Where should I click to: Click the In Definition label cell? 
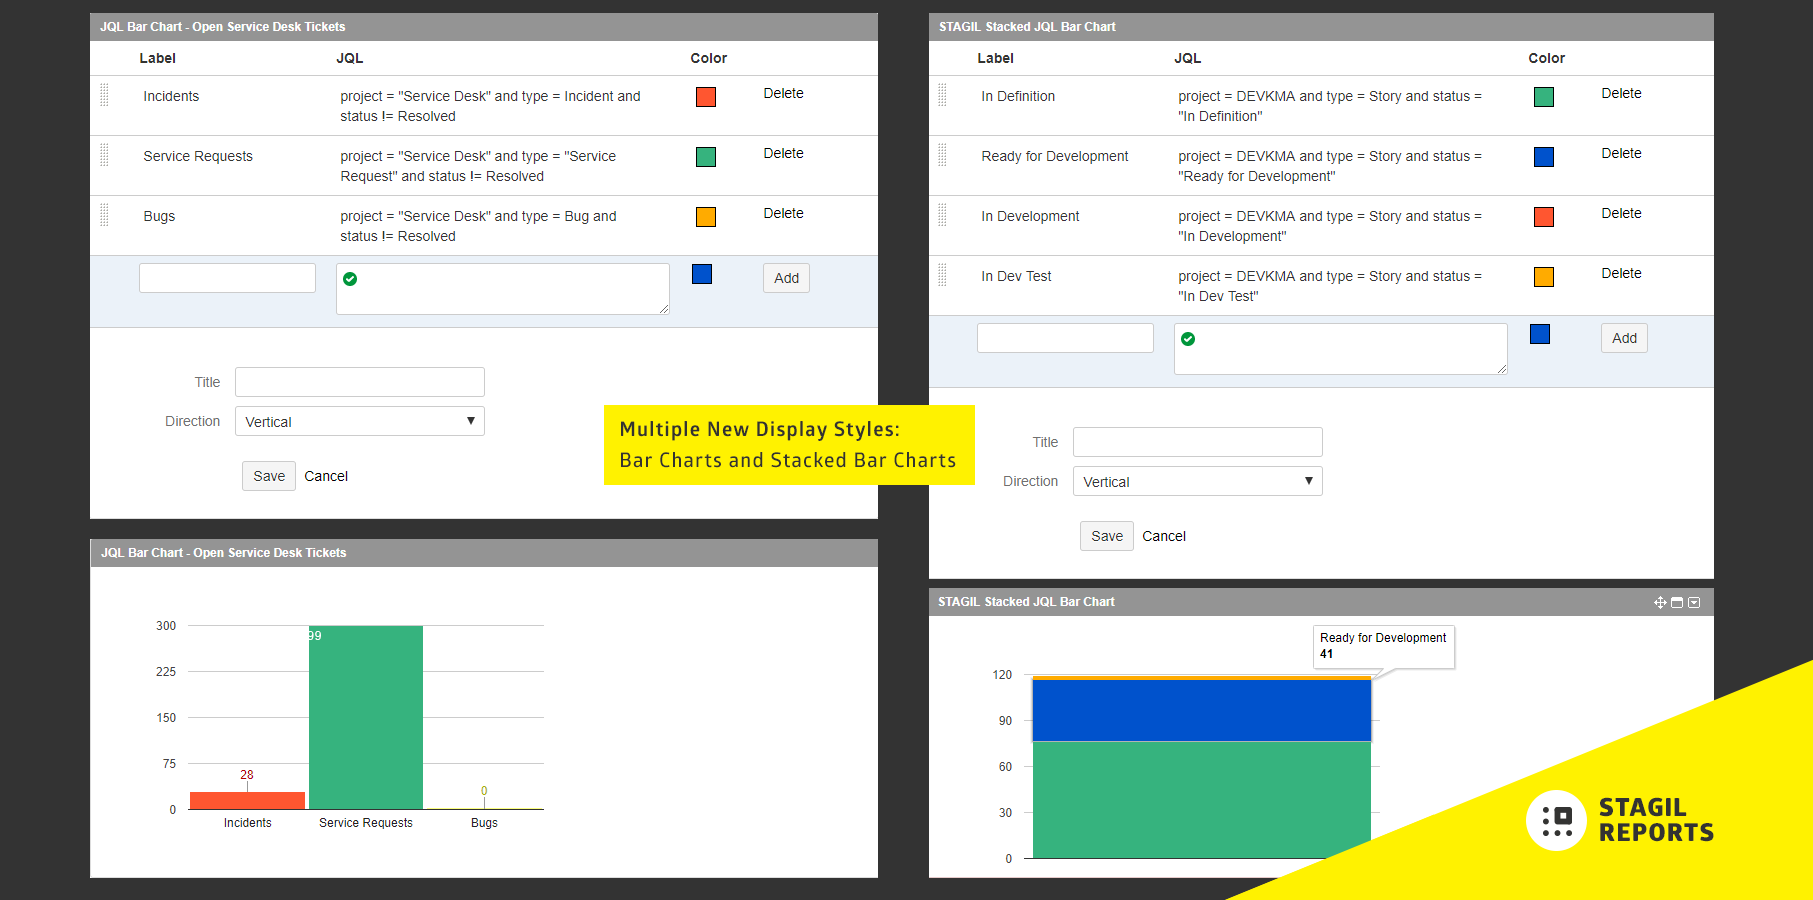pos(1018,96)
